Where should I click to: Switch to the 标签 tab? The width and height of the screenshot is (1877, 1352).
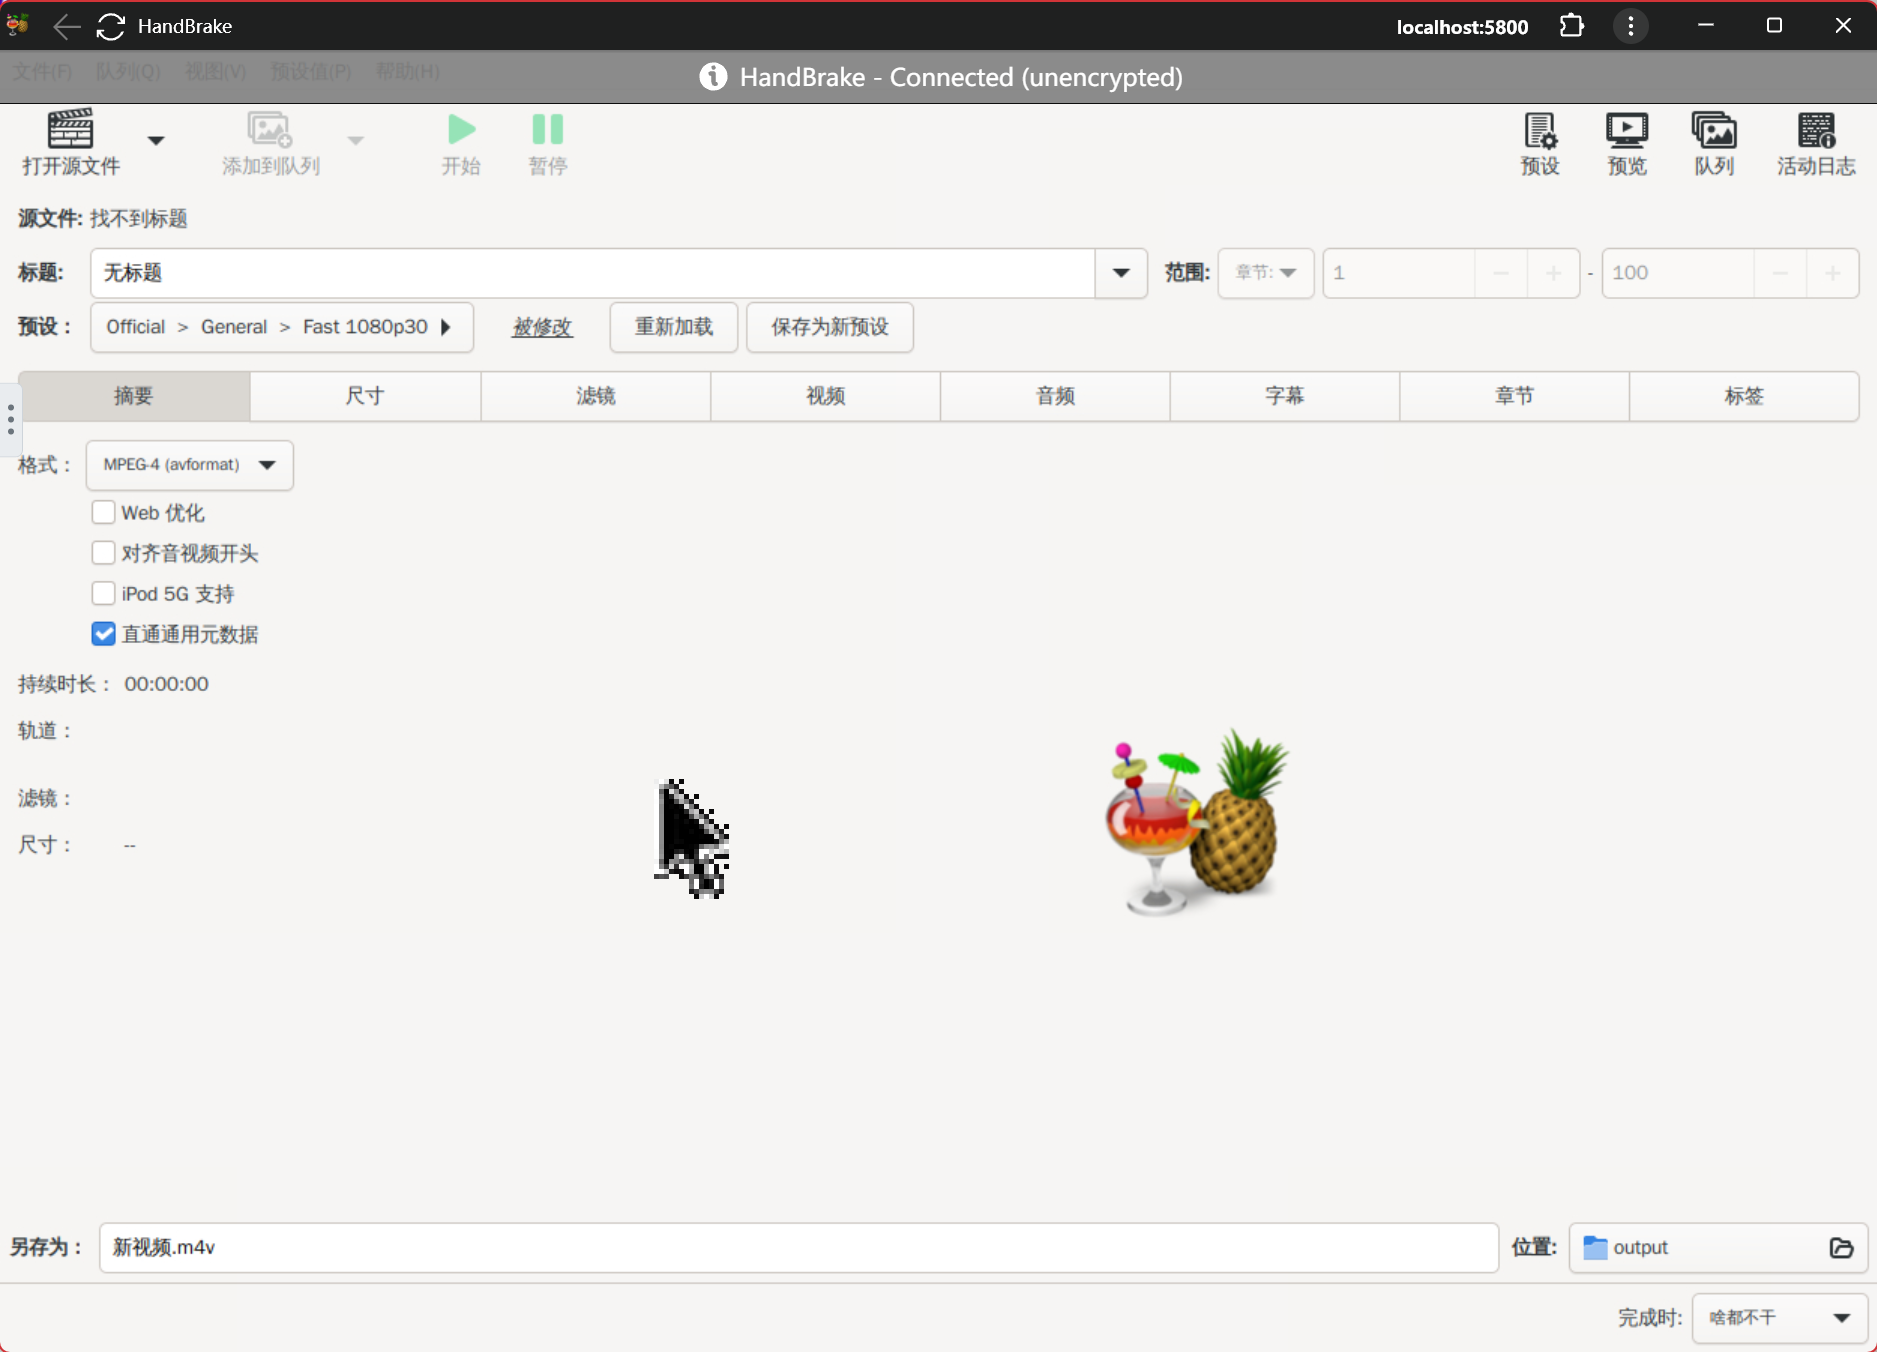(1744, 396)
